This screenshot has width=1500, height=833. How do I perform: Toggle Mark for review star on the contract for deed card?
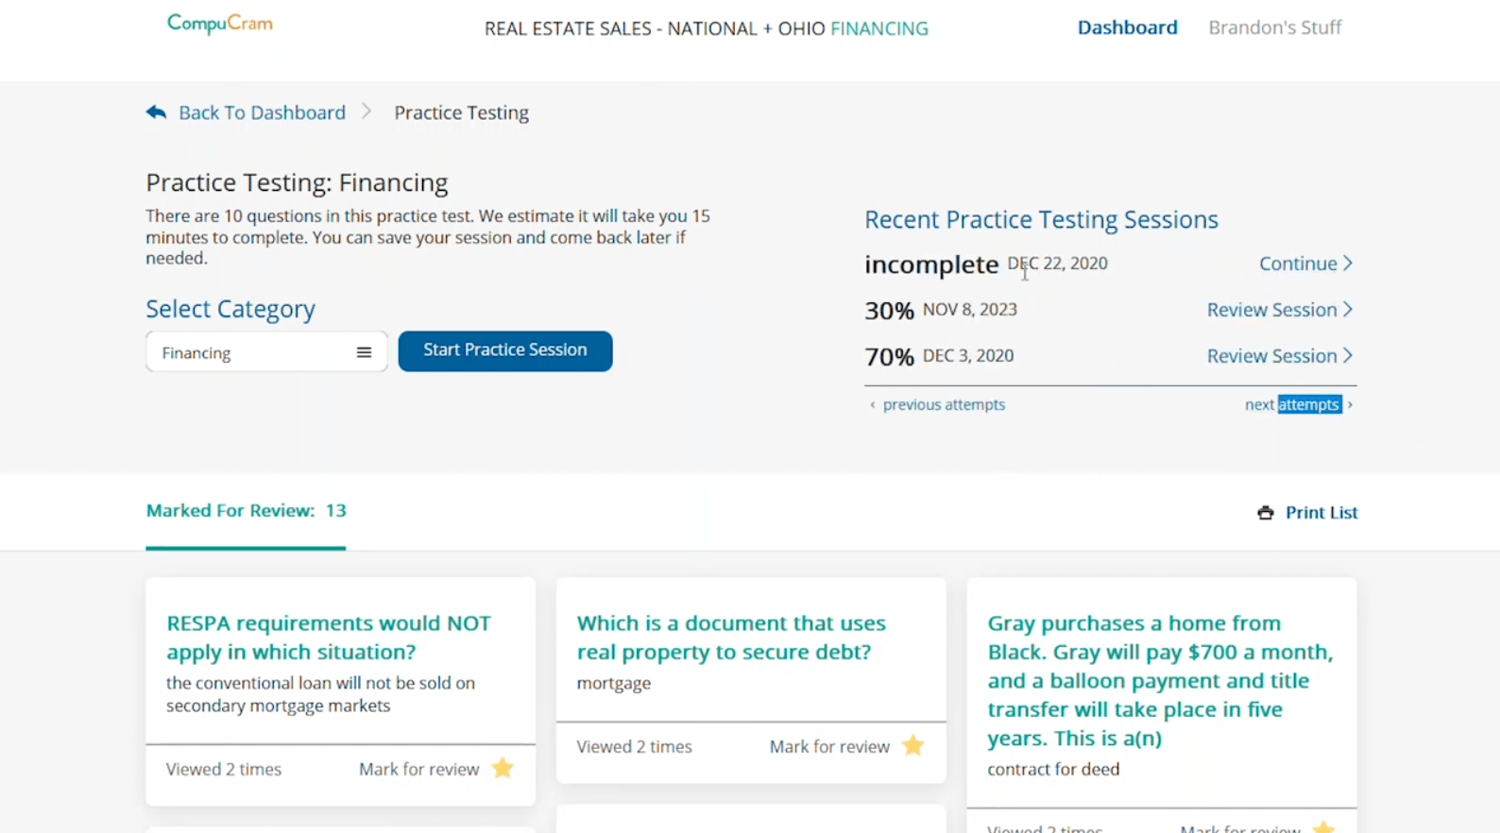point(1323,828)
